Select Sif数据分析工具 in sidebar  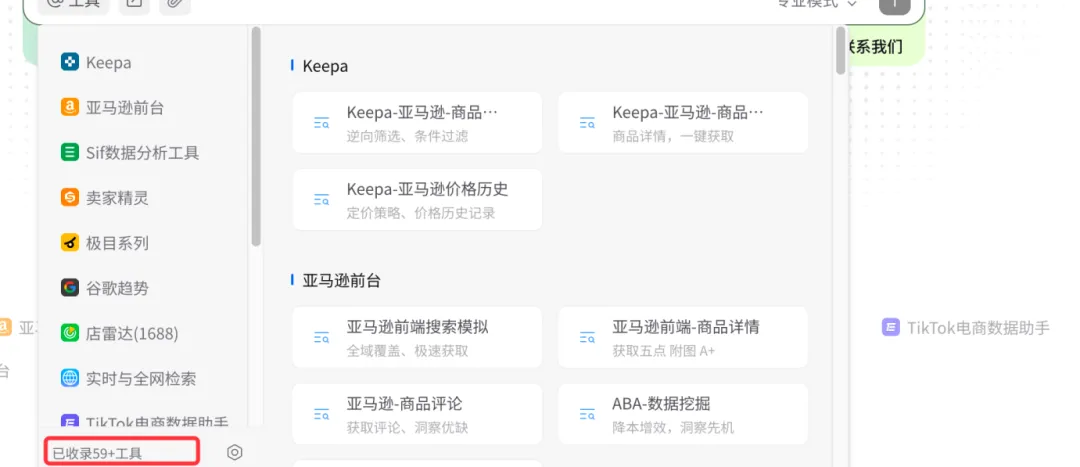click(x=142, y=153)
